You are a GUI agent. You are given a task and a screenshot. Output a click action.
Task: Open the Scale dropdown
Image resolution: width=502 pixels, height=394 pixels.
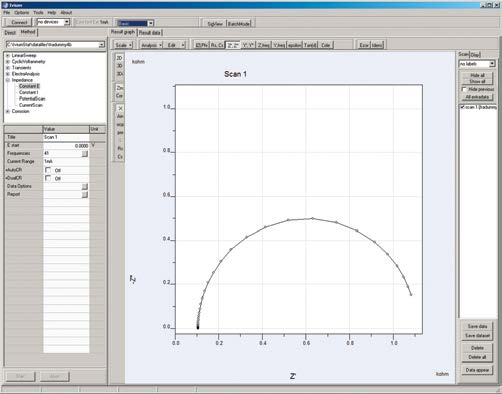(x=123, y=45)
